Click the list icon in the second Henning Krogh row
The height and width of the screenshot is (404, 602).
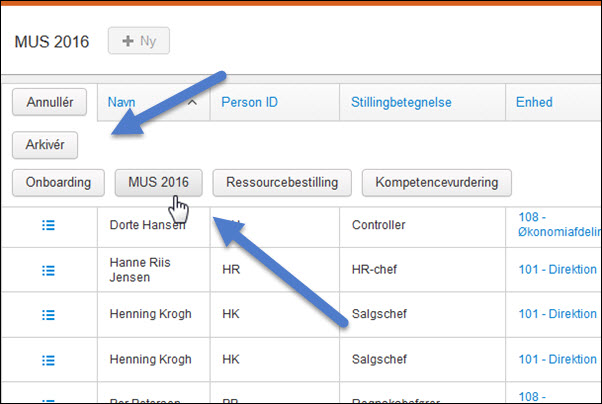click(48, 358)
